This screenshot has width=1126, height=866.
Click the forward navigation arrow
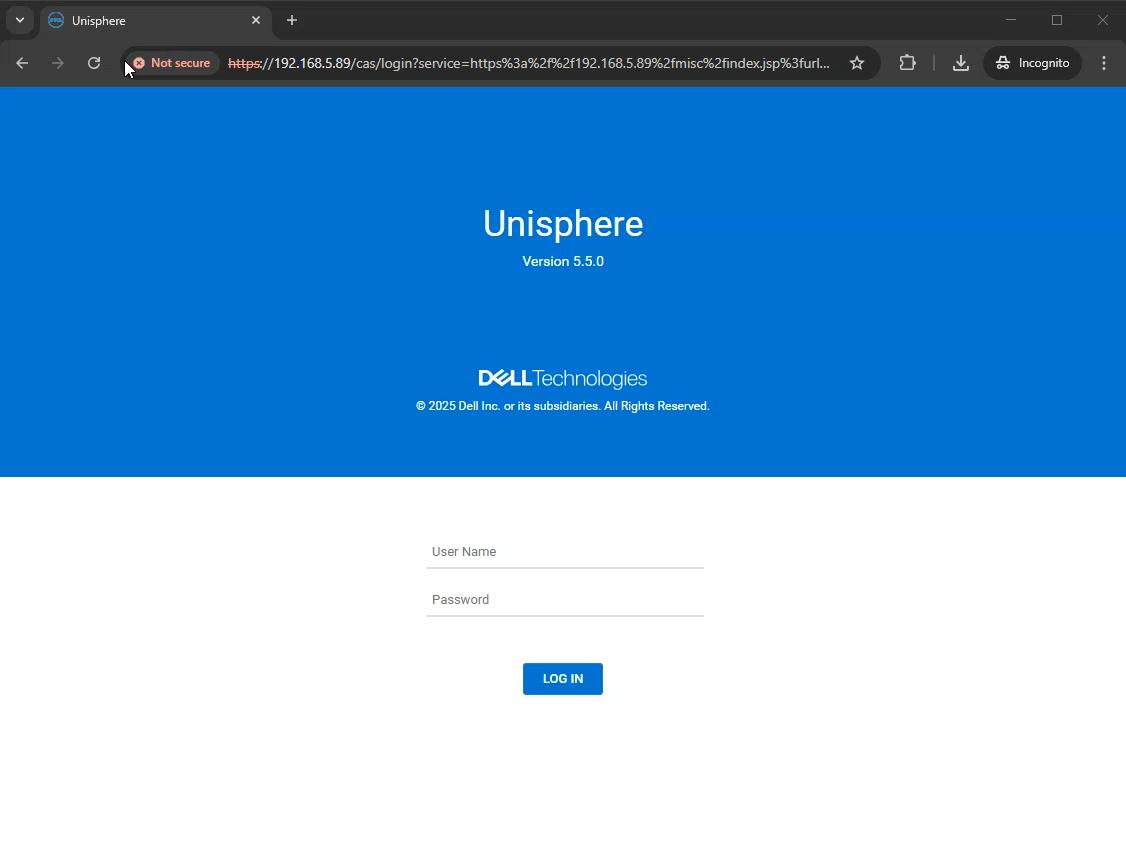pos(58,63)
